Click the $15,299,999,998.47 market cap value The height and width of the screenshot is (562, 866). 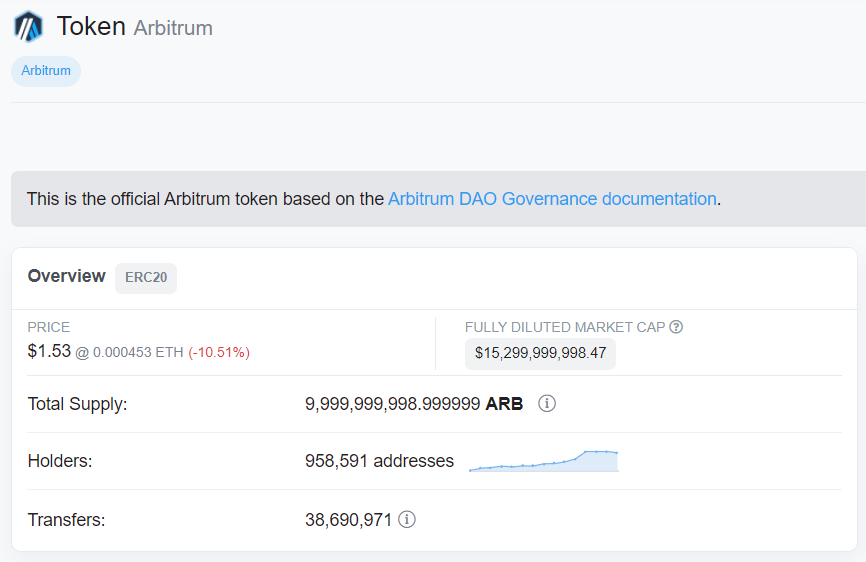tap(540, 353)
